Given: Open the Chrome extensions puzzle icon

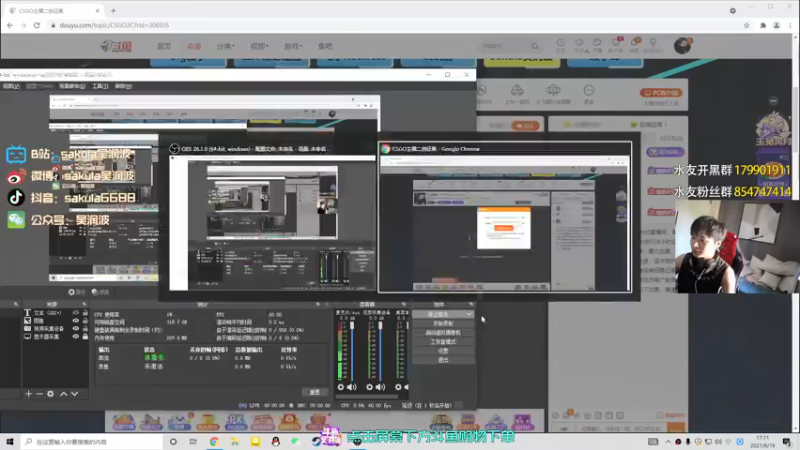Looking at the screenshot, I should (763, 25).
